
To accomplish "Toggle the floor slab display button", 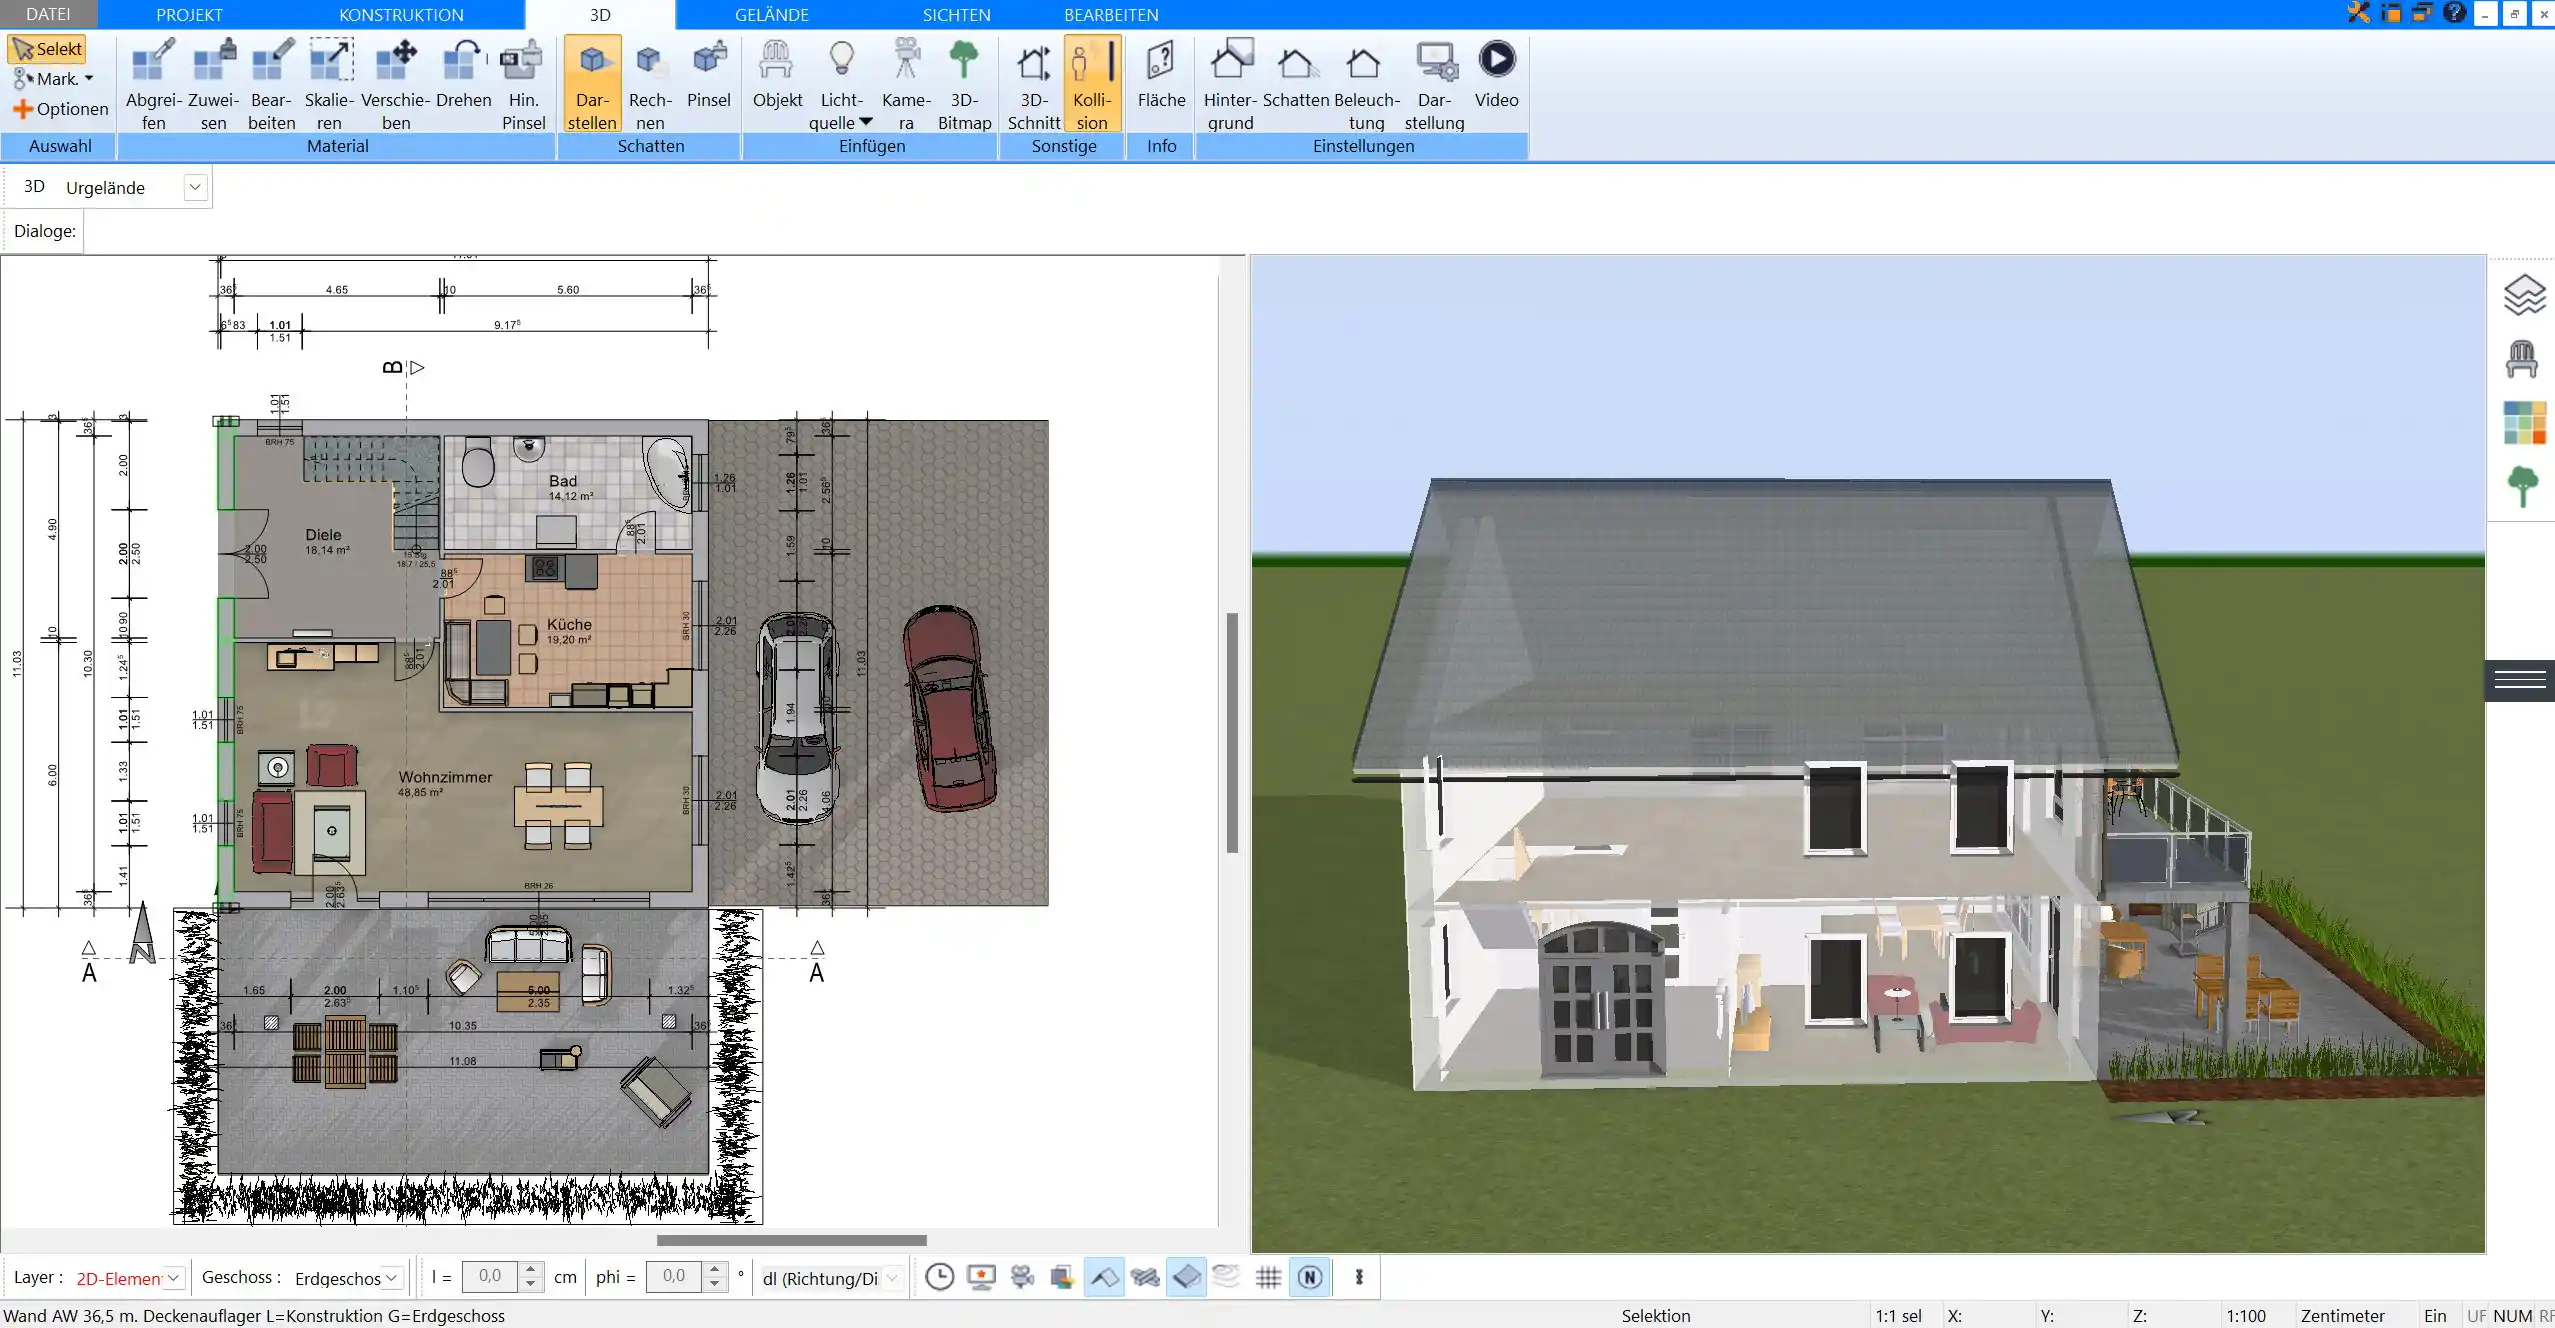I will 1186,1277.
